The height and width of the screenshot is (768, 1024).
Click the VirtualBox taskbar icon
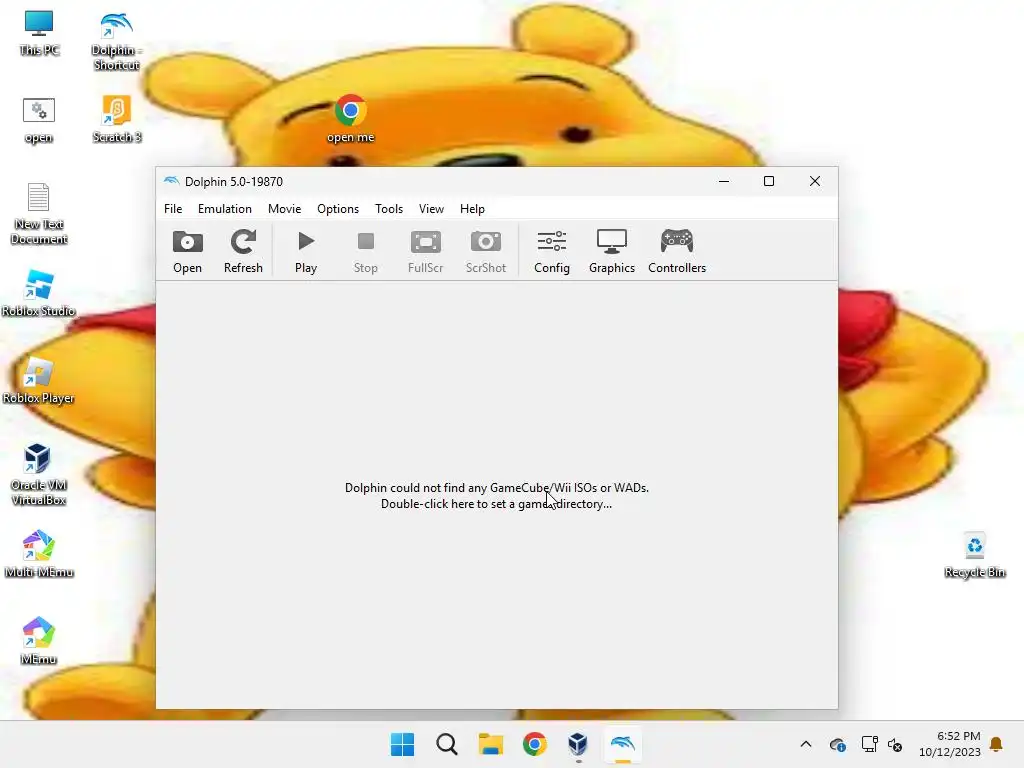pyautogui.click(x=578, y=744)
